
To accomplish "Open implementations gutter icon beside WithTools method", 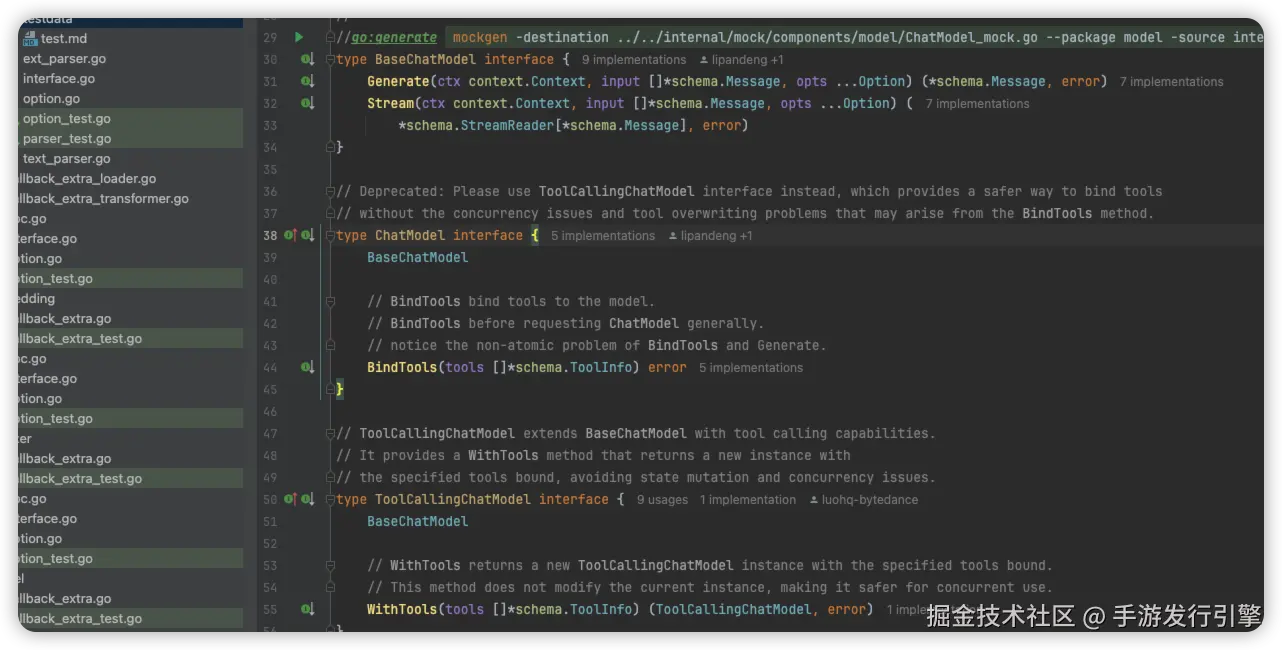I will [x=308, y=610].
